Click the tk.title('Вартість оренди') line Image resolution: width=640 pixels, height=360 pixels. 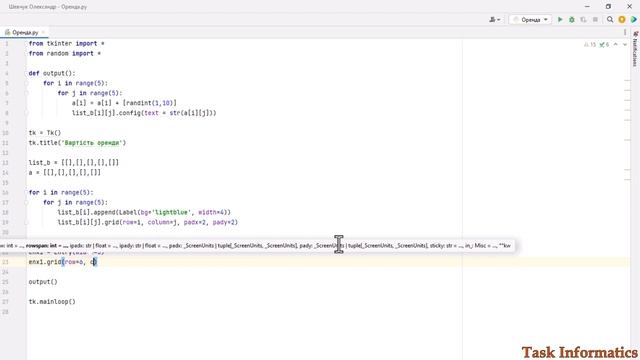point(78,143)
